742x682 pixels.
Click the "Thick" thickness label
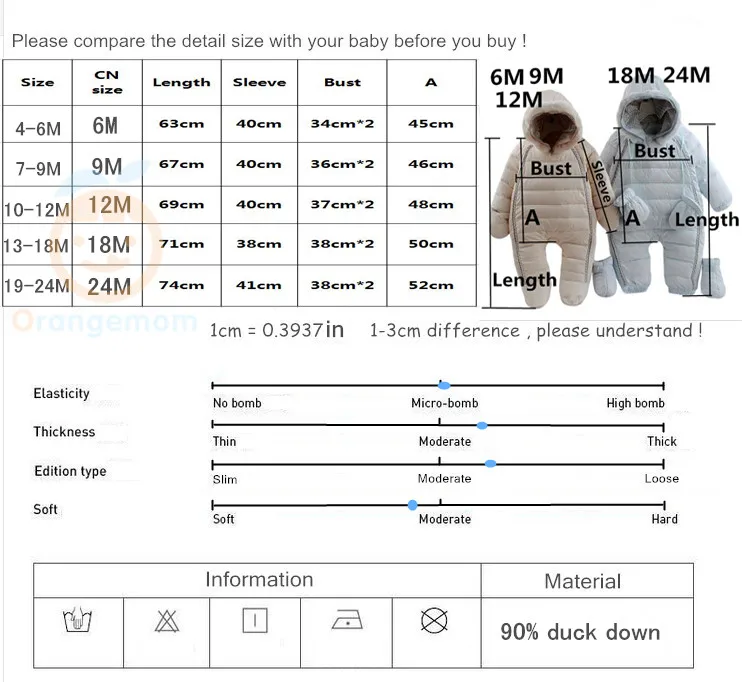point(662,442)
